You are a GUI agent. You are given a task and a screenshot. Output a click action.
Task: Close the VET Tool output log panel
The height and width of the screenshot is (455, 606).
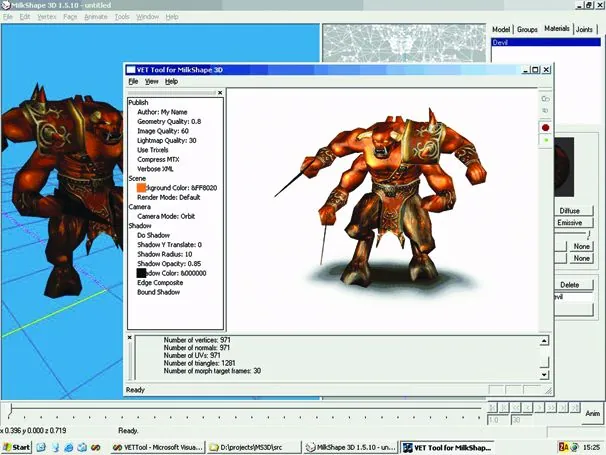pyautogui.click(x=130, y=337)
